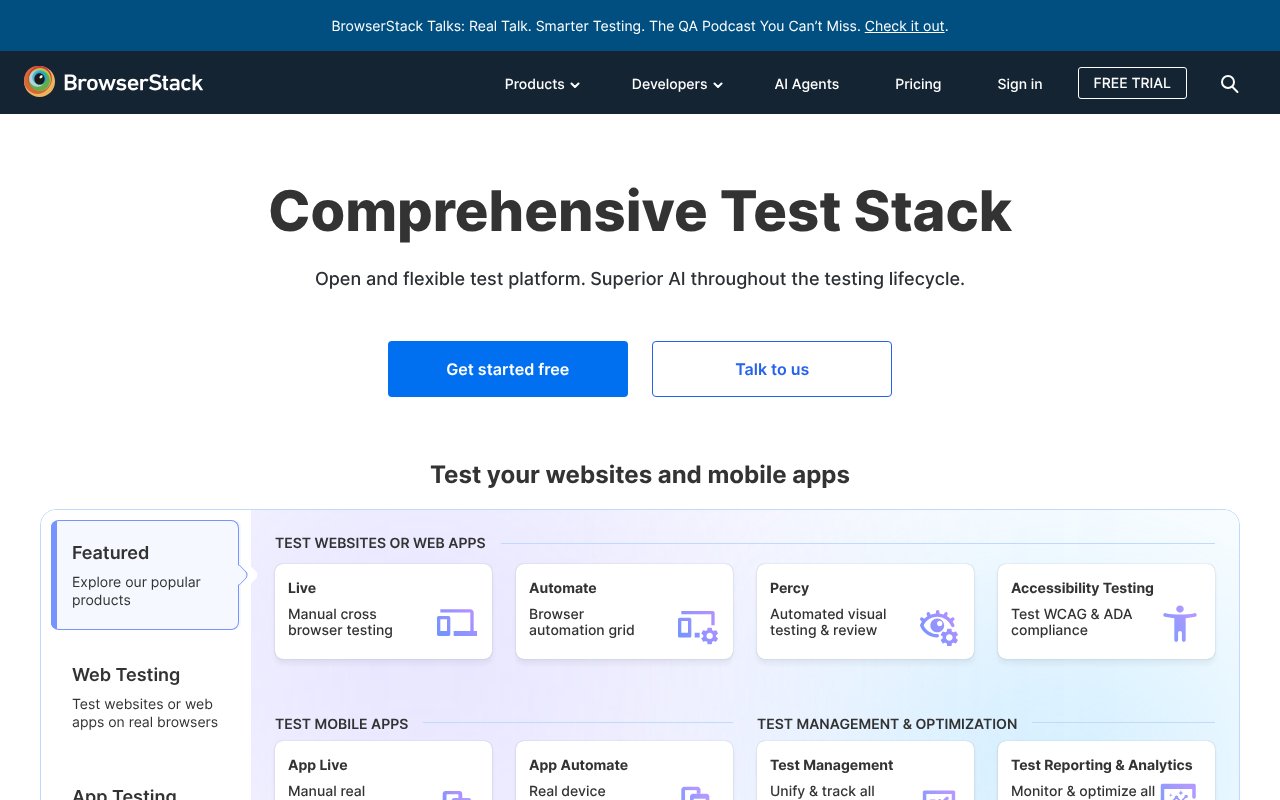The image size is (1280, 800).
Task: Click the Test Management card icon
Action: click(x=938, y=794)
